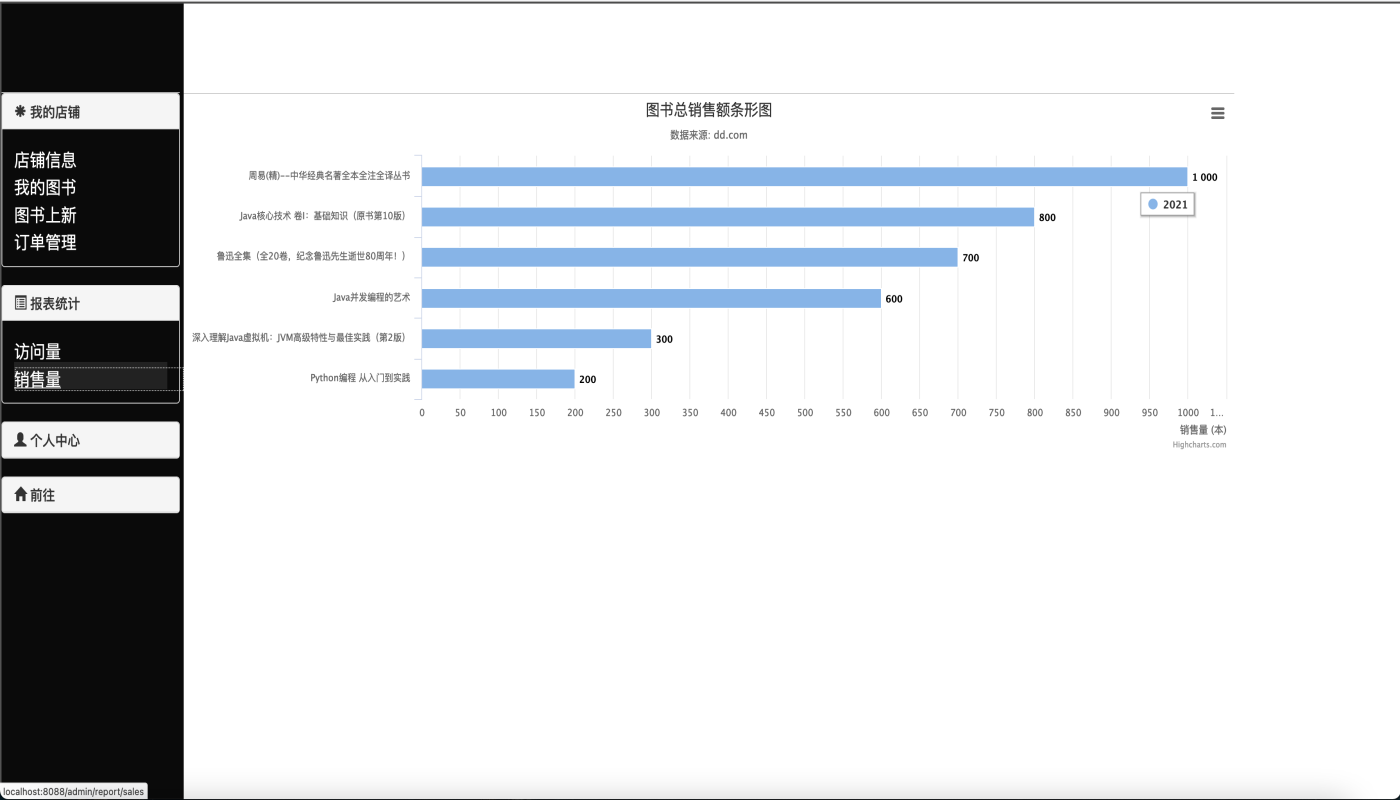
Task: Expand the 个人中心 panel
Action: pyautogui.click(x=91, y=440)
